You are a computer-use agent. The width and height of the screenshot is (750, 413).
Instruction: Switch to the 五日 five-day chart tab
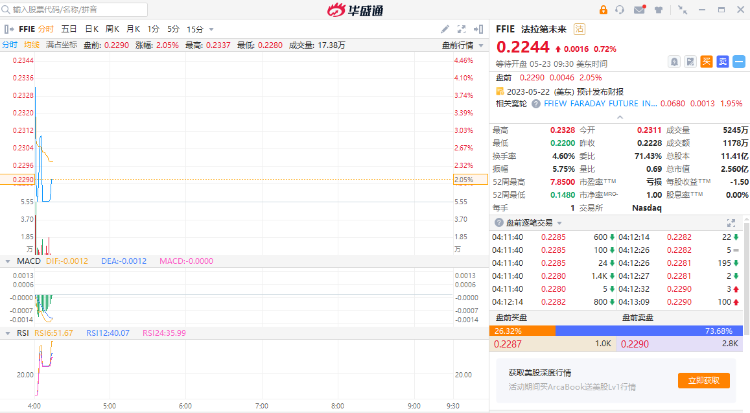[x=69, y=29]
